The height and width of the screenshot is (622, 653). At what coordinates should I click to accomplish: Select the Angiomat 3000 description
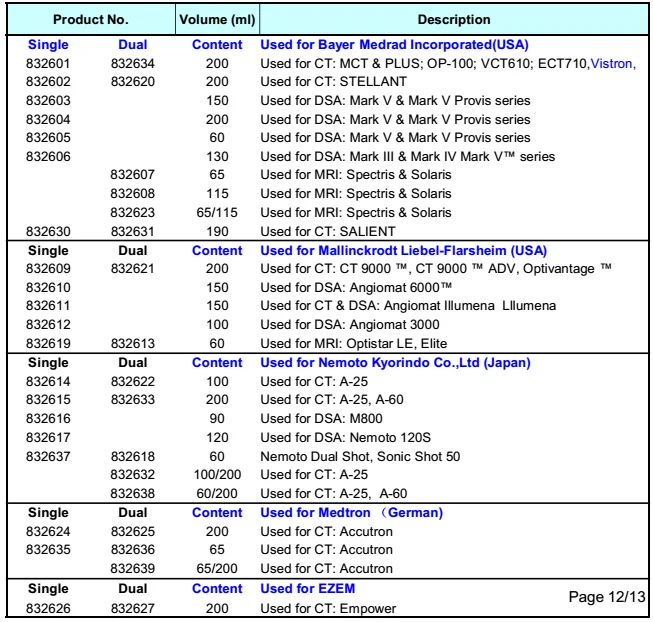[350, 325]
